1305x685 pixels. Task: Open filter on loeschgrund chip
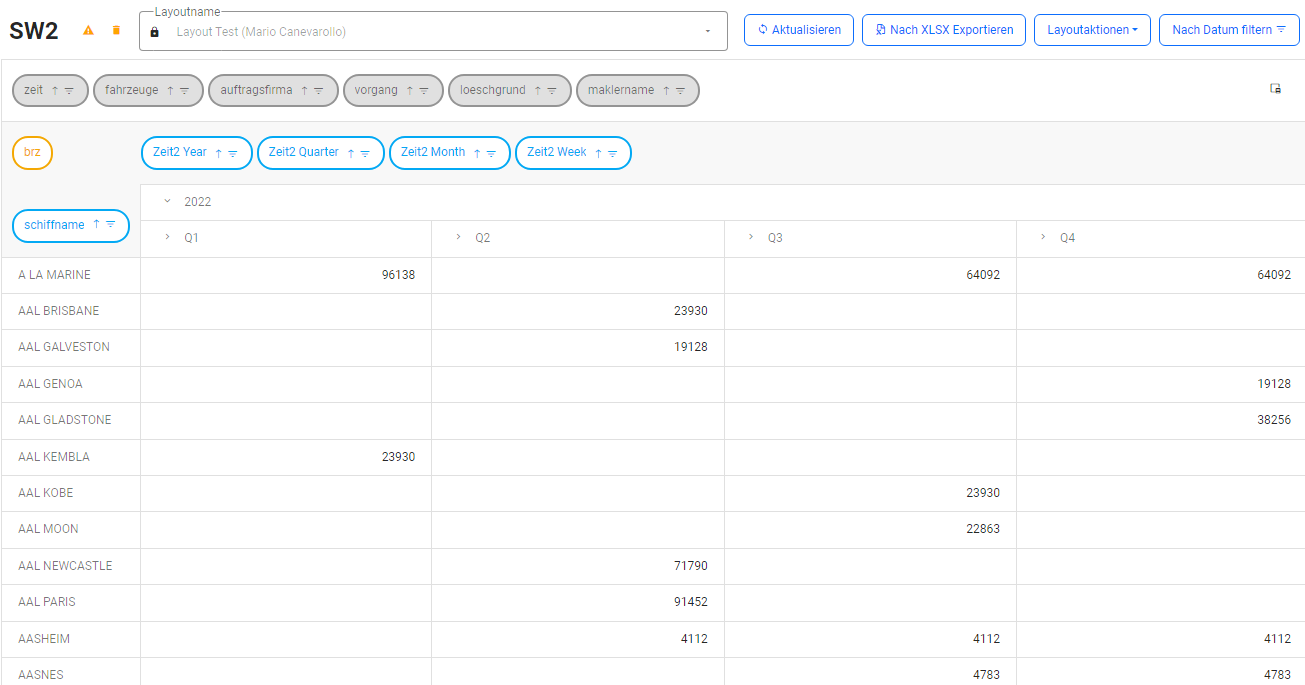[552, 91]
